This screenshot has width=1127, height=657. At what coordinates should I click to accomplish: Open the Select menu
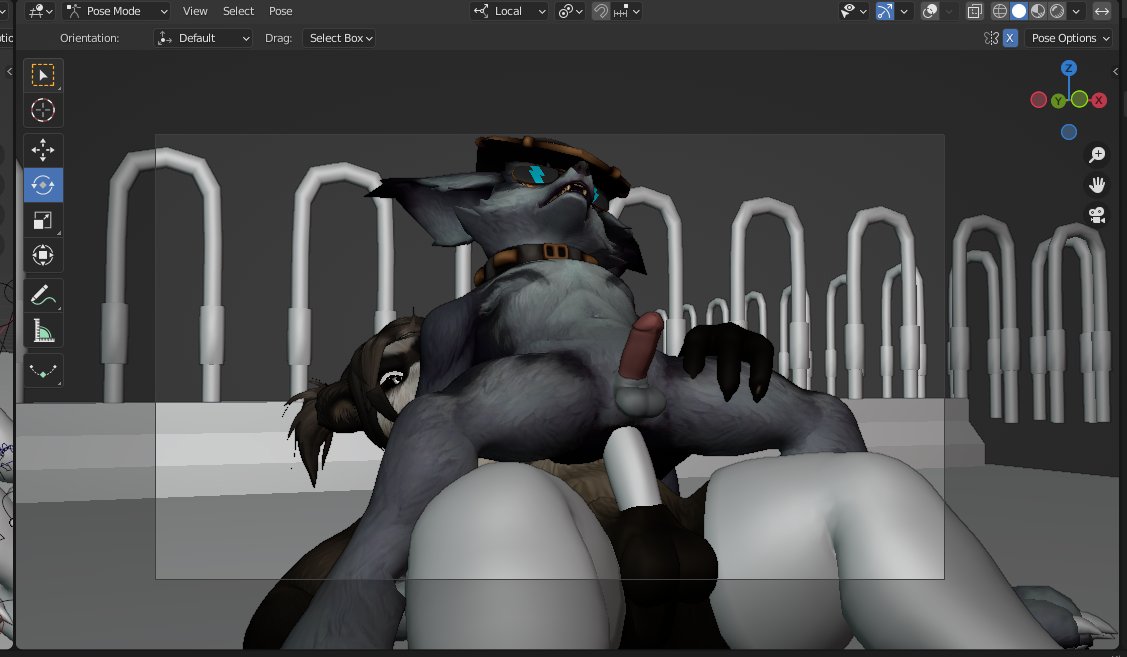(x=239, y=11)
